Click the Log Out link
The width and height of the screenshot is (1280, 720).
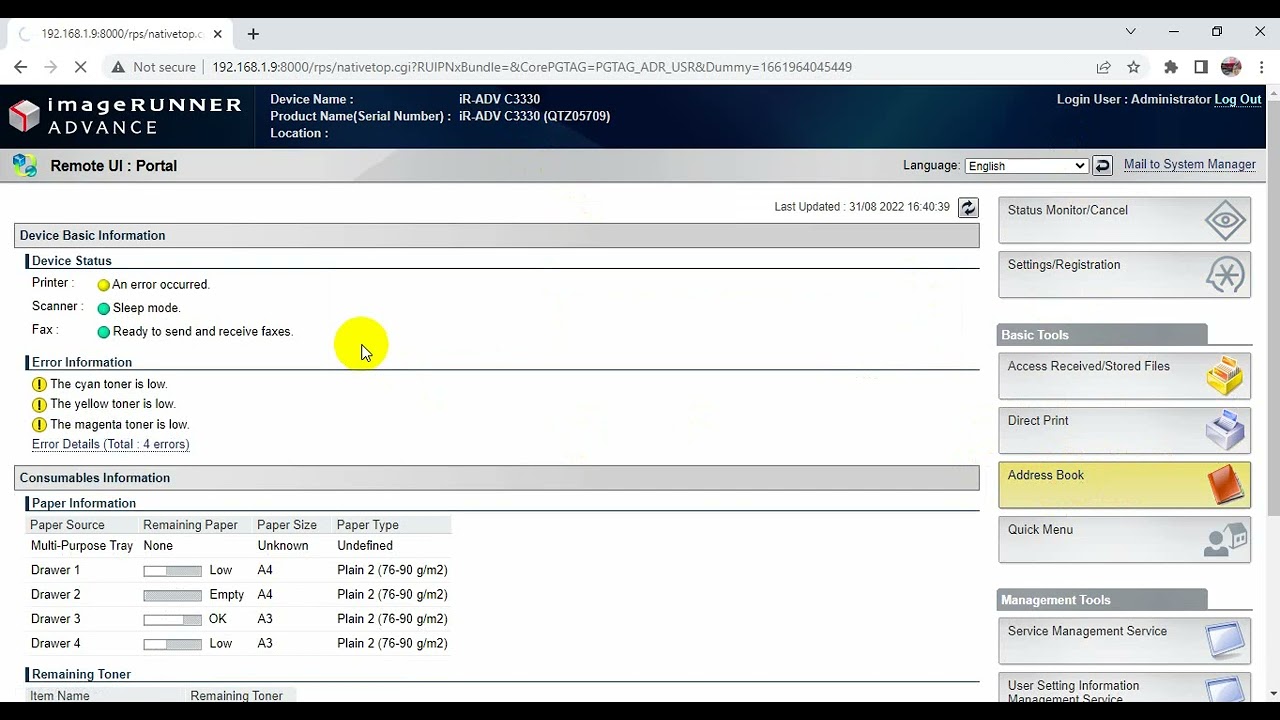point(1237,99)
